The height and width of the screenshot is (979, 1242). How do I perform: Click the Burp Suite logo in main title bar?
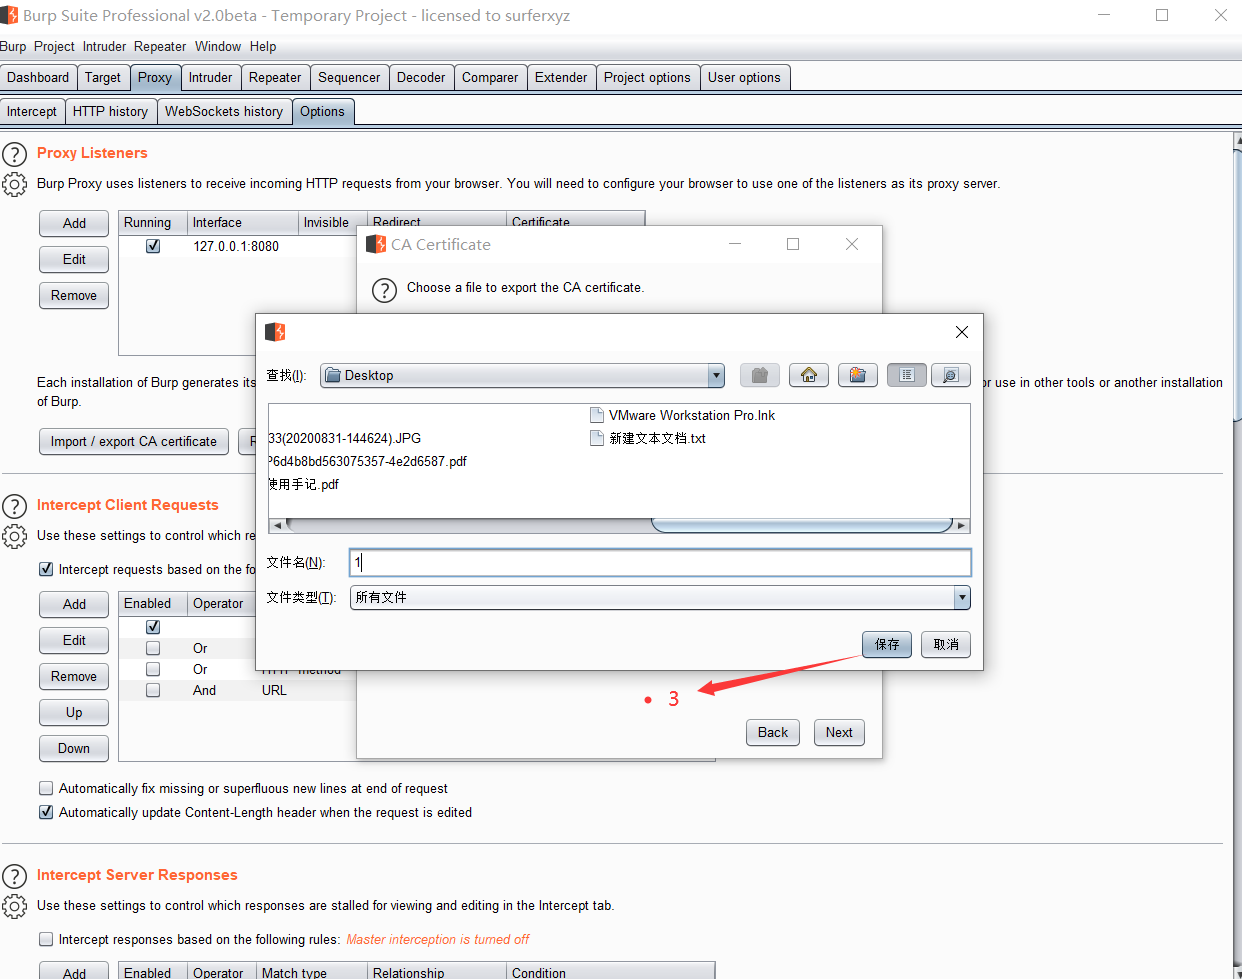click(x=9, y=15)
